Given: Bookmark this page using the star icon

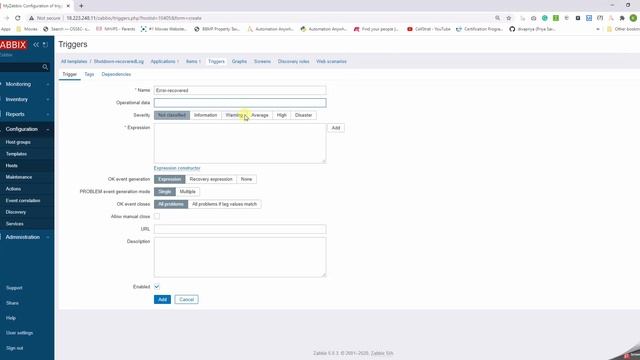Looking at the screenshot, I should point(509,18).
